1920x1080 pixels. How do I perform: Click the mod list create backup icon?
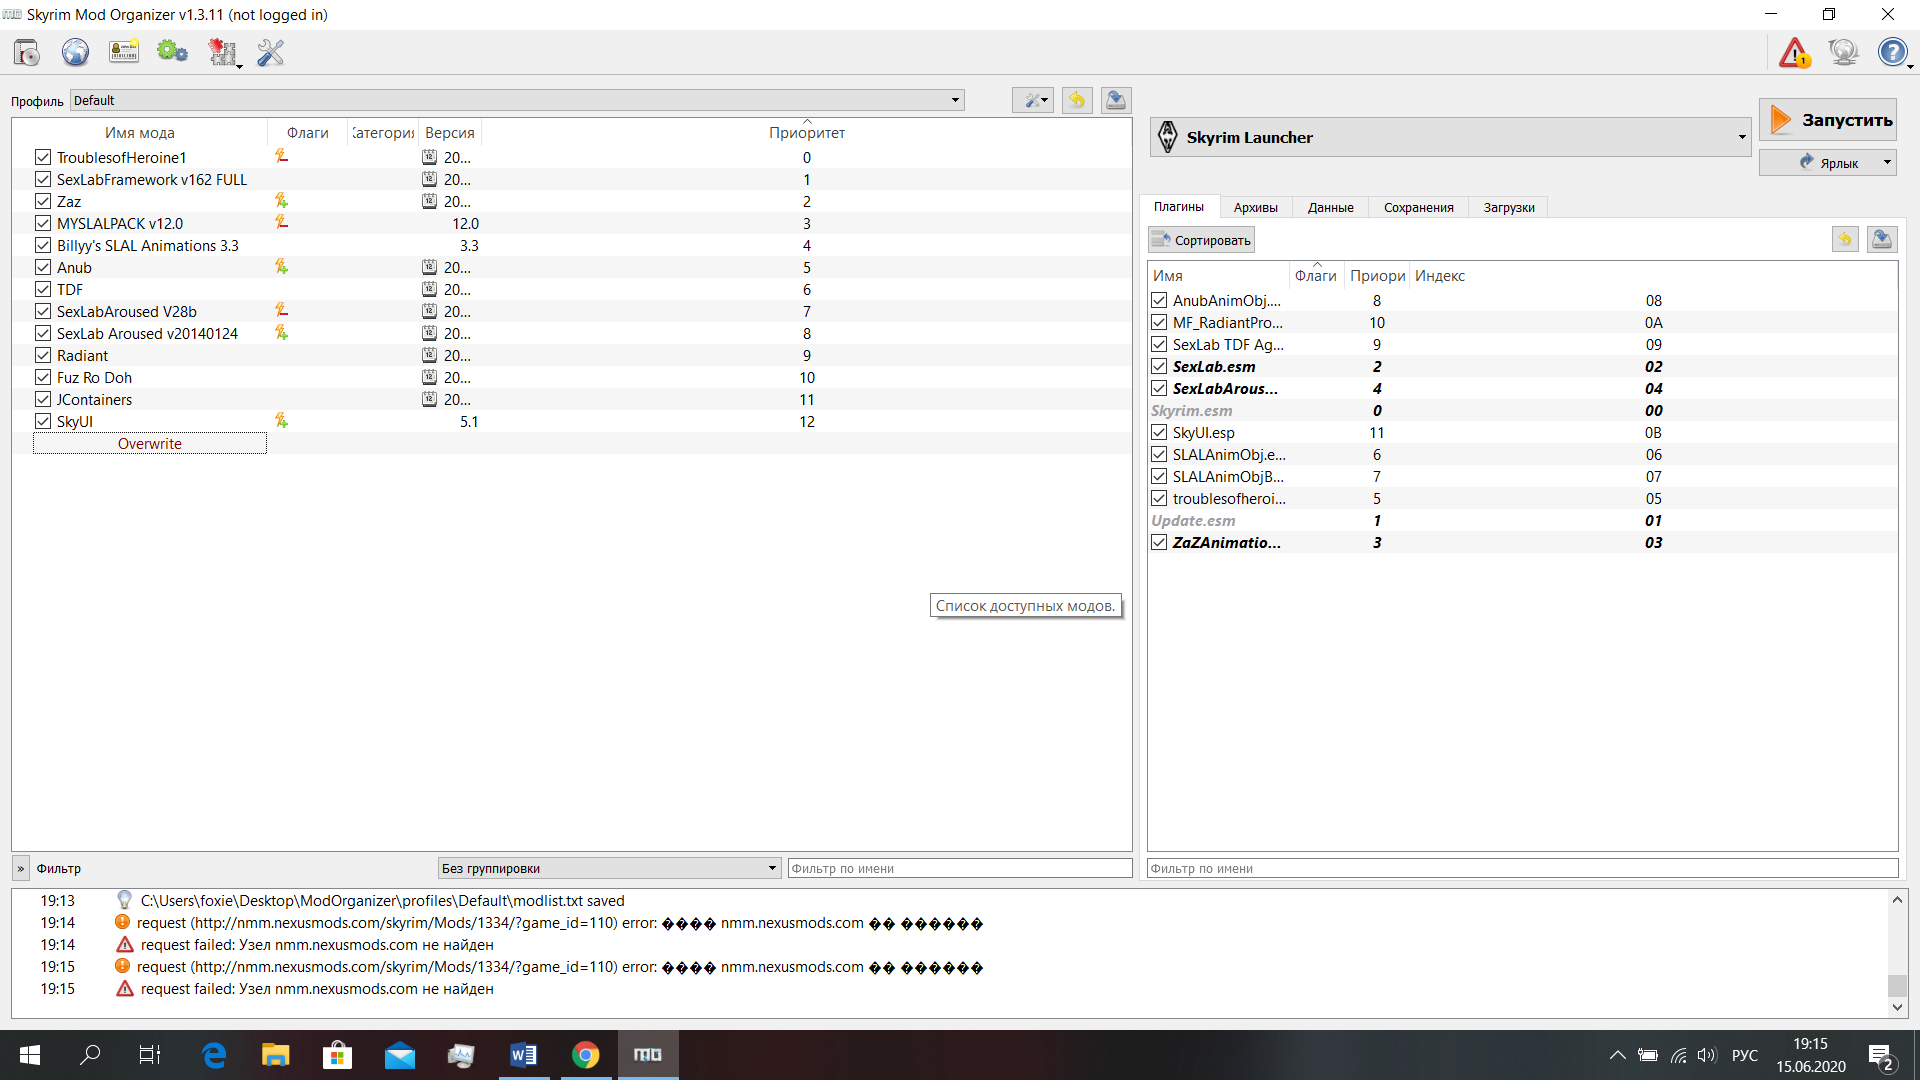pyautogui.click(x=1116, y=100)
